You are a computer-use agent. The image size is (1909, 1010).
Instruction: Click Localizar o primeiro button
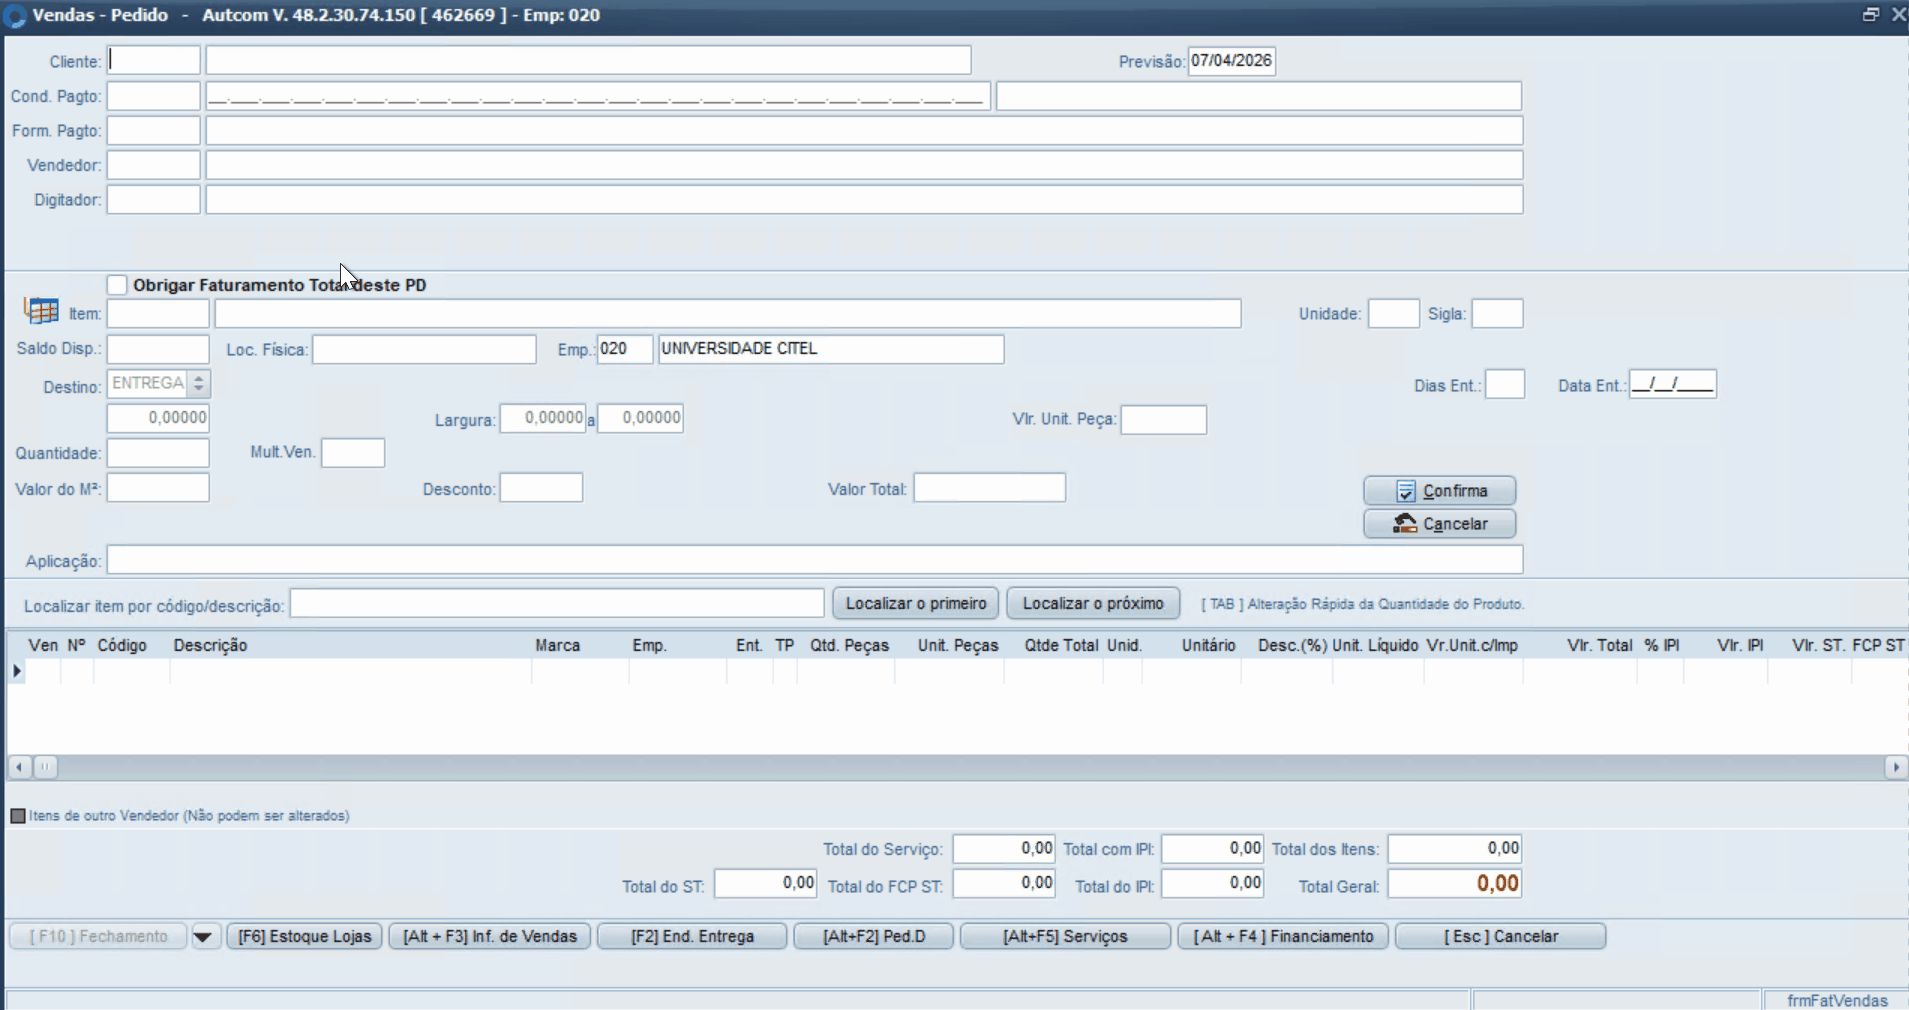tap(915, 604)
